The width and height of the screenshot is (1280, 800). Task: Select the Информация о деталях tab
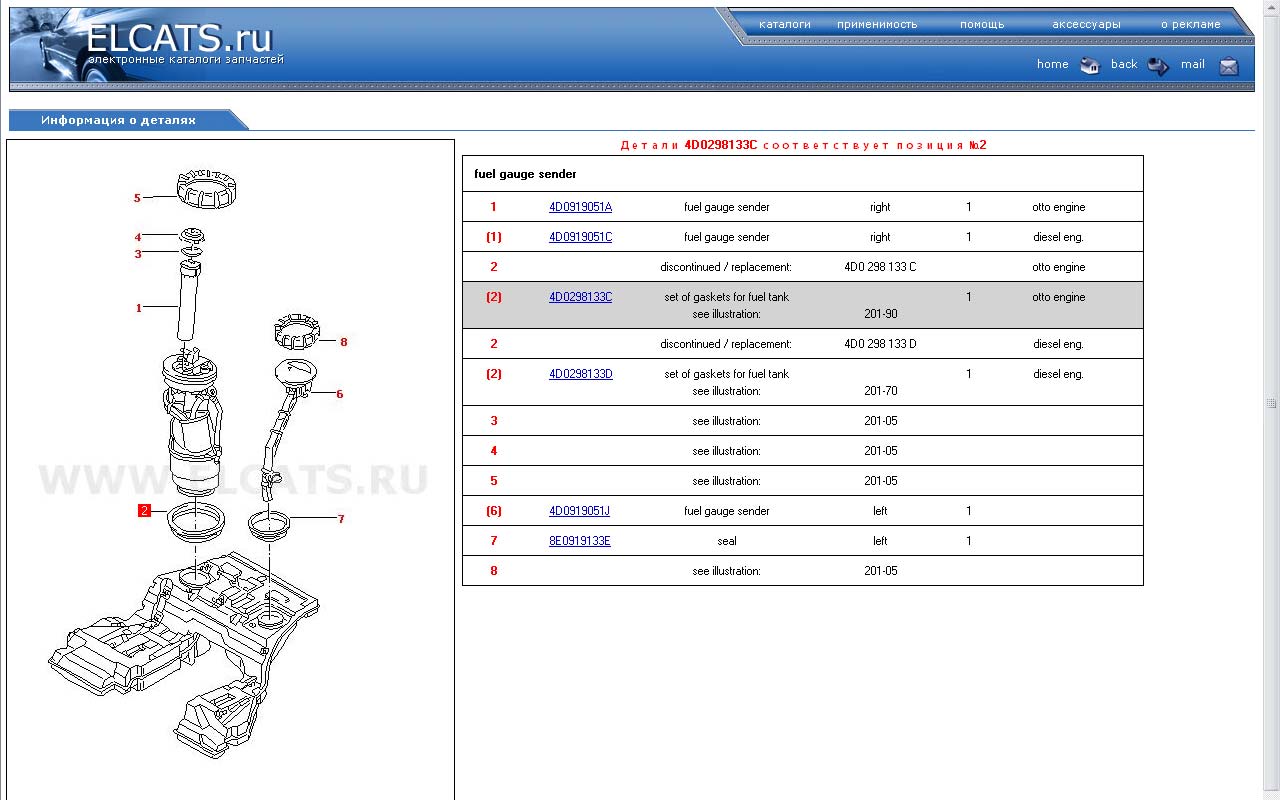click(x=119, y=120)
